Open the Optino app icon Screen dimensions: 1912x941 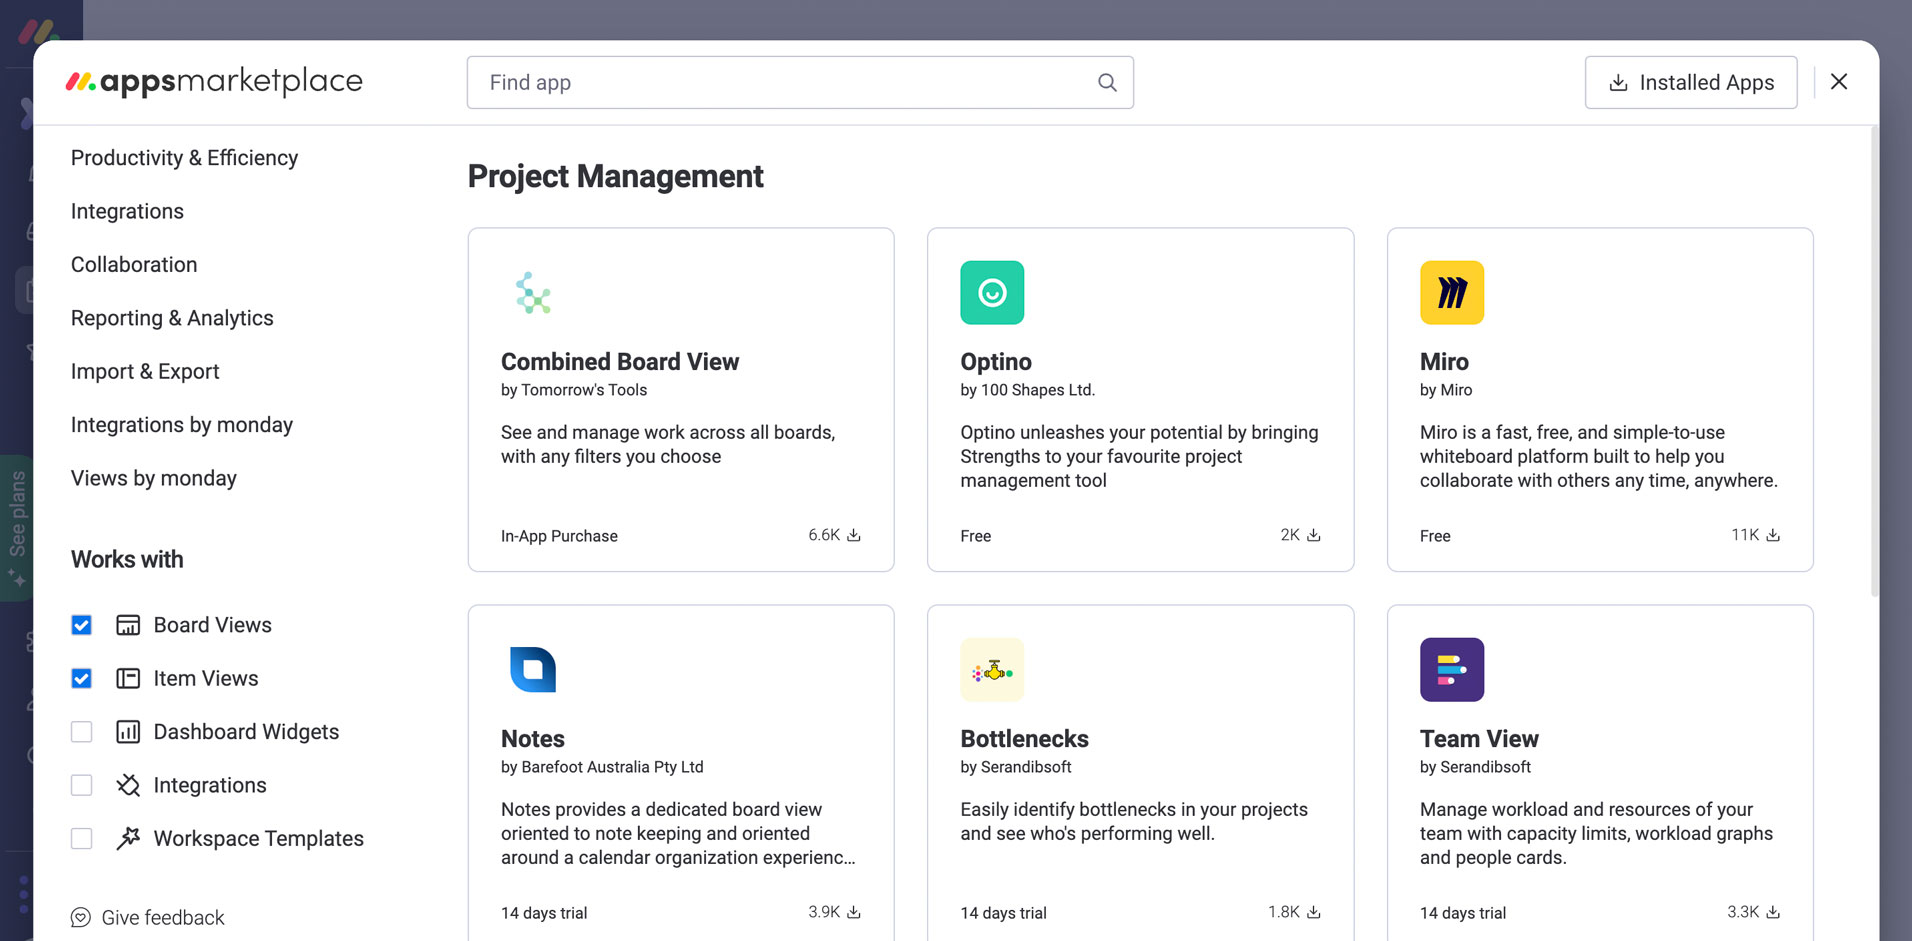[992, 293]
